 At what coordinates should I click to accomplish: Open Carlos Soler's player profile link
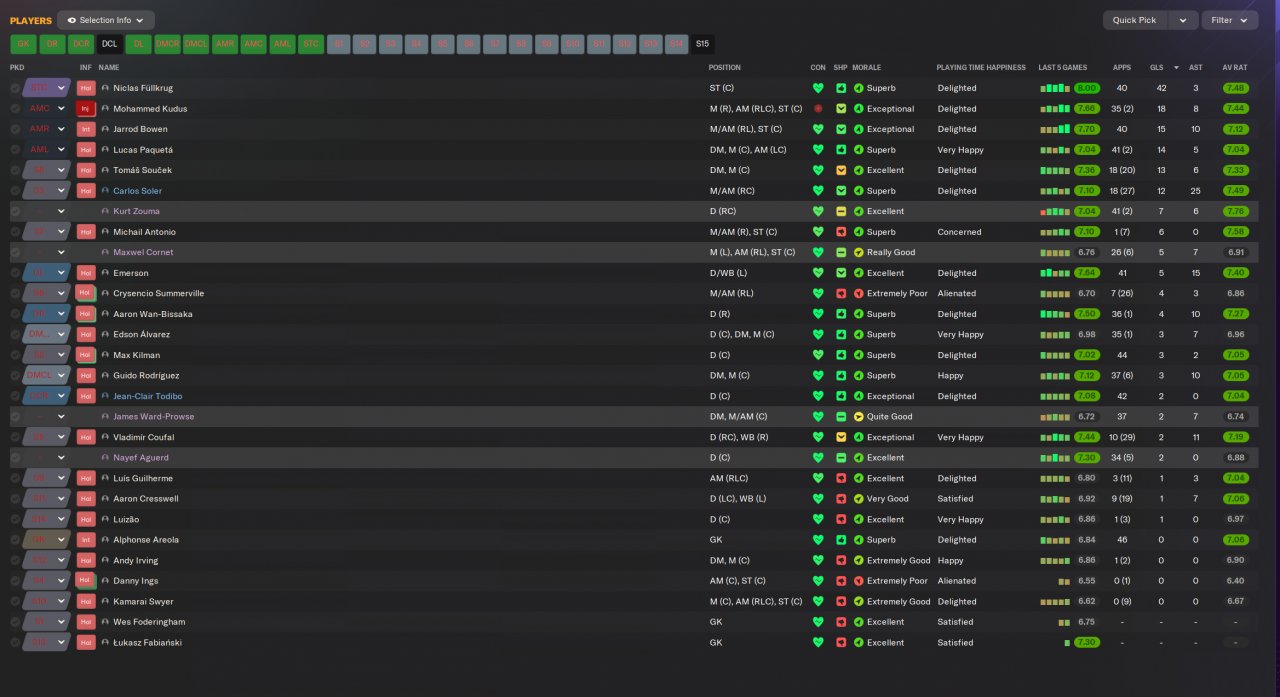137,191
